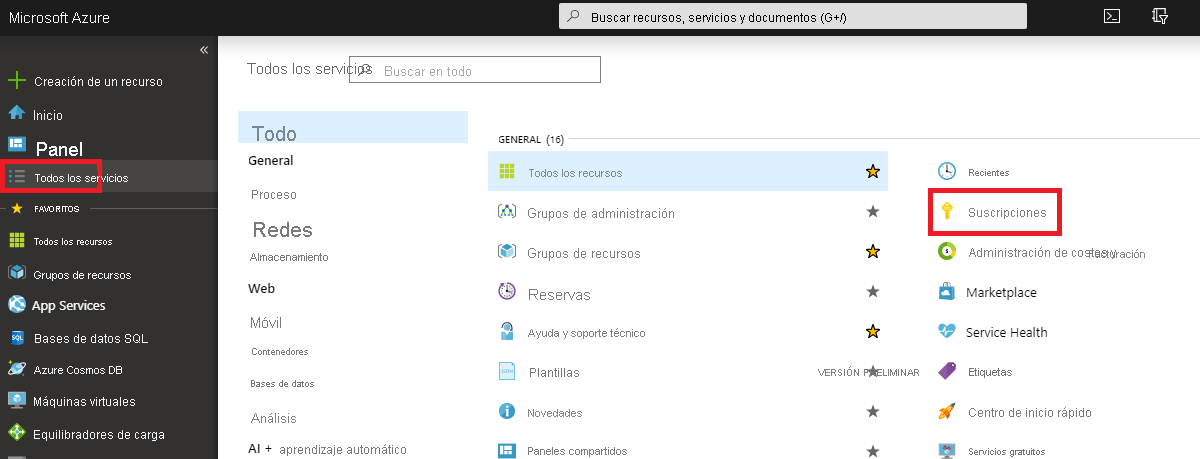The height and width of the screenshot is (459, 1200).
Task: Focus the Buscar recursos, servicios y documentos box
Action: point(793,17)
